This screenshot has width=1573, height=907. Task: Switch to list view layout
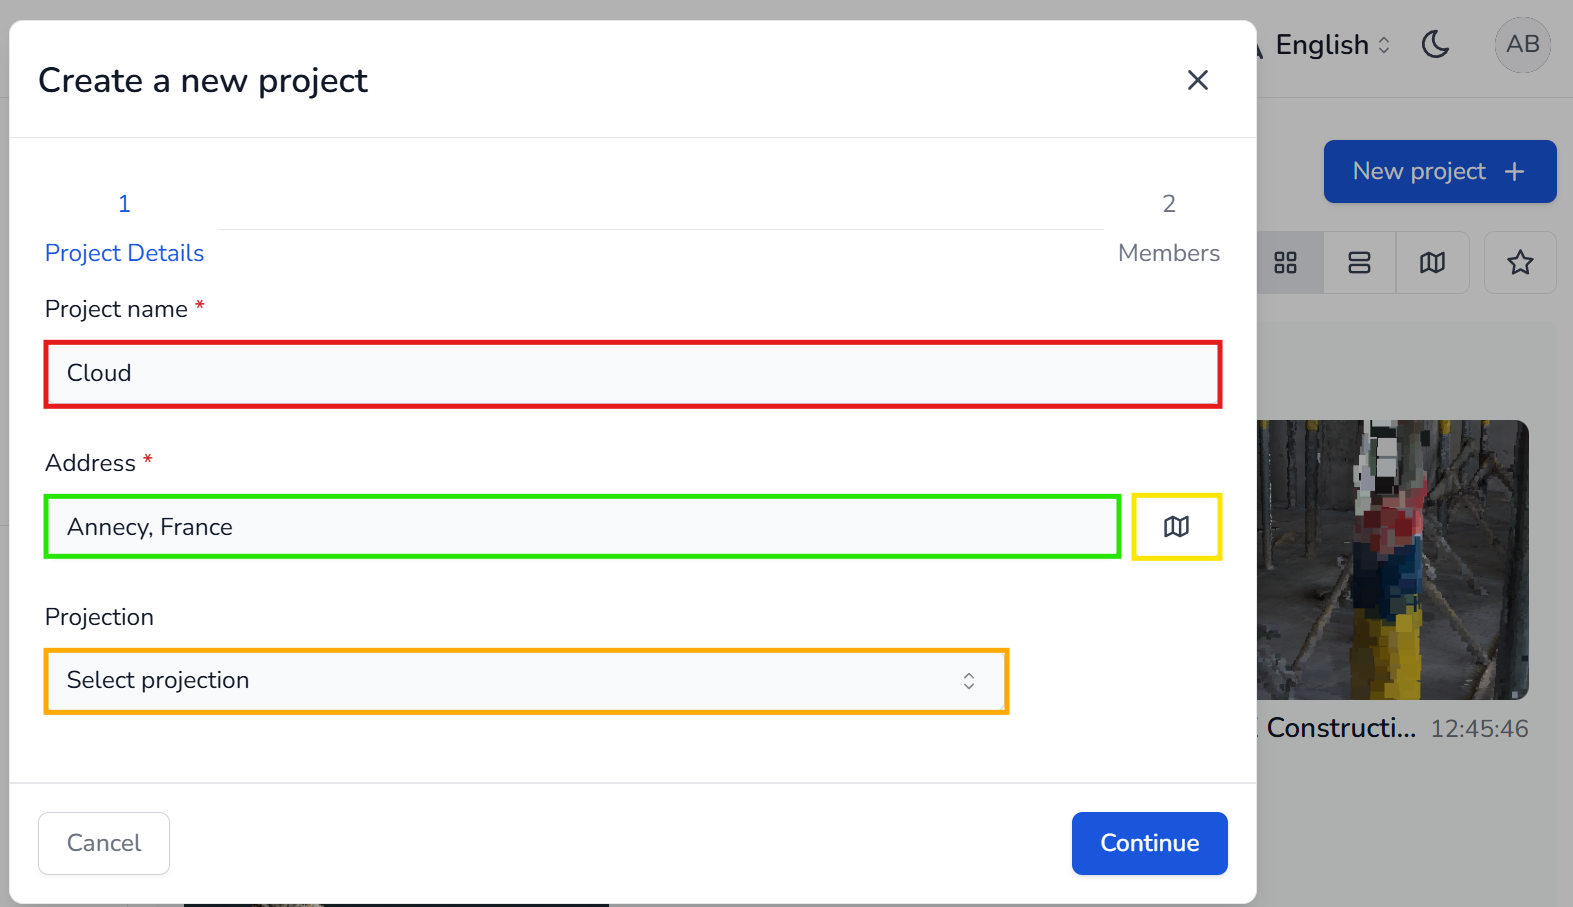[1359, 263]
